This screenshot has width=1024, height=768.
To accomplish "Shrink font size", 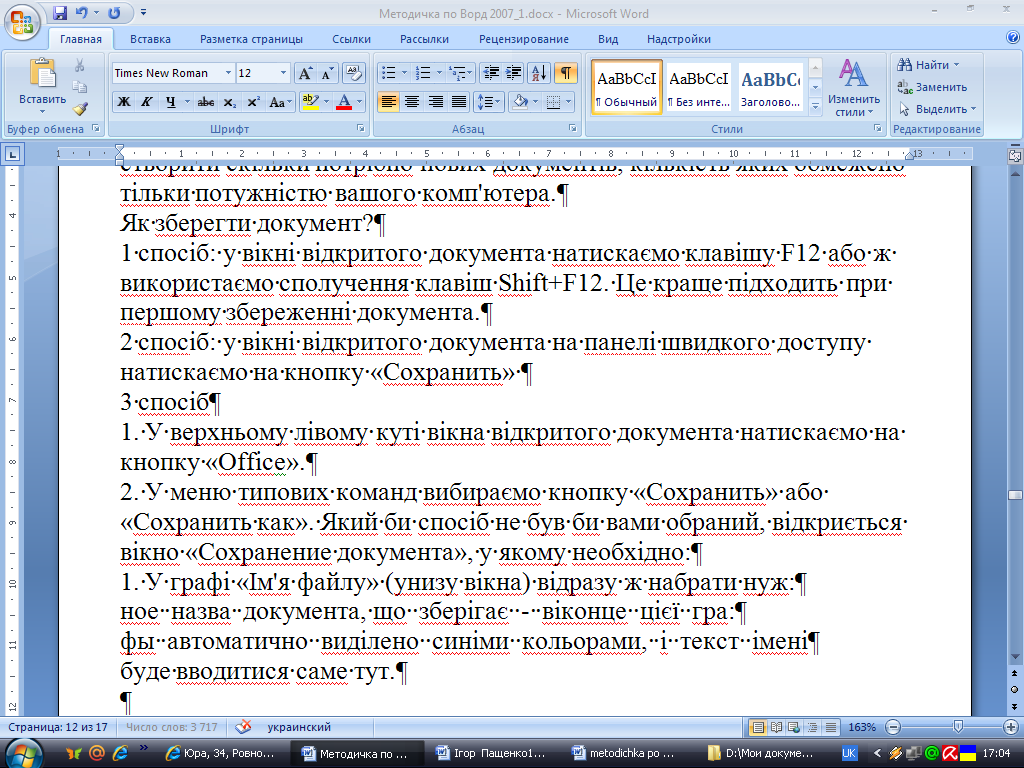I will point(327,73).
